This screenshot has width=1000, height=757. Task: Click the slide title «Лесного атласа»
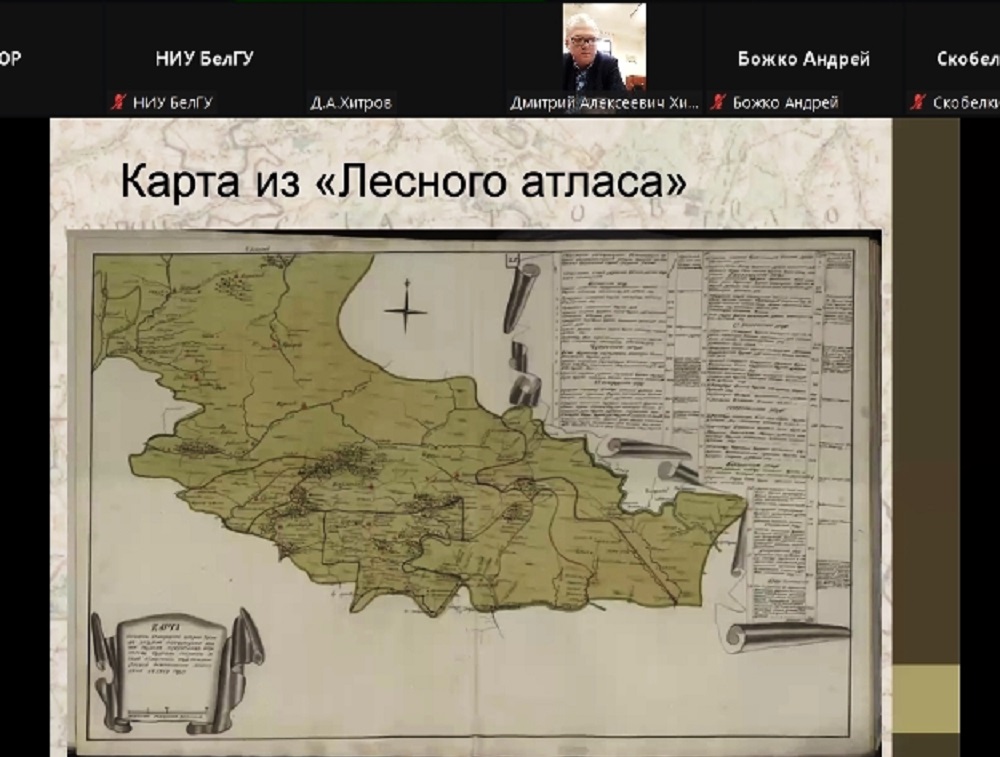pyautogui.click(x=403, y=182)
